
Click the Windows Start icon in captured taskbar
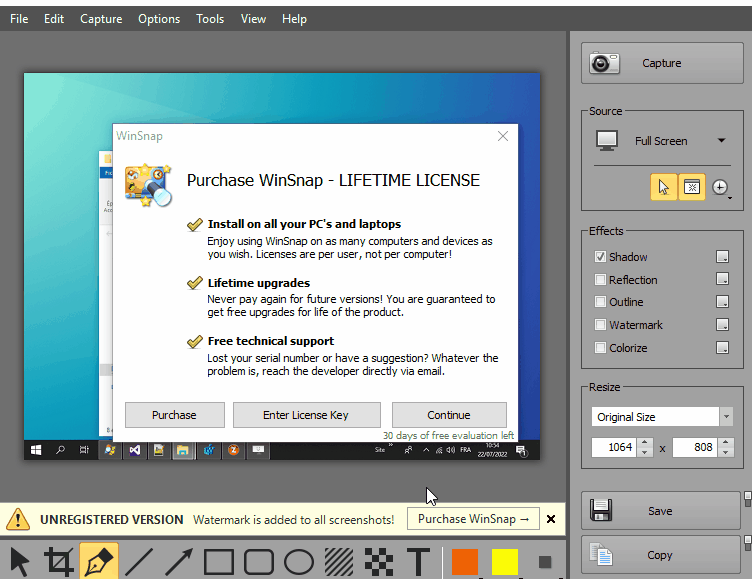point(36,450)
